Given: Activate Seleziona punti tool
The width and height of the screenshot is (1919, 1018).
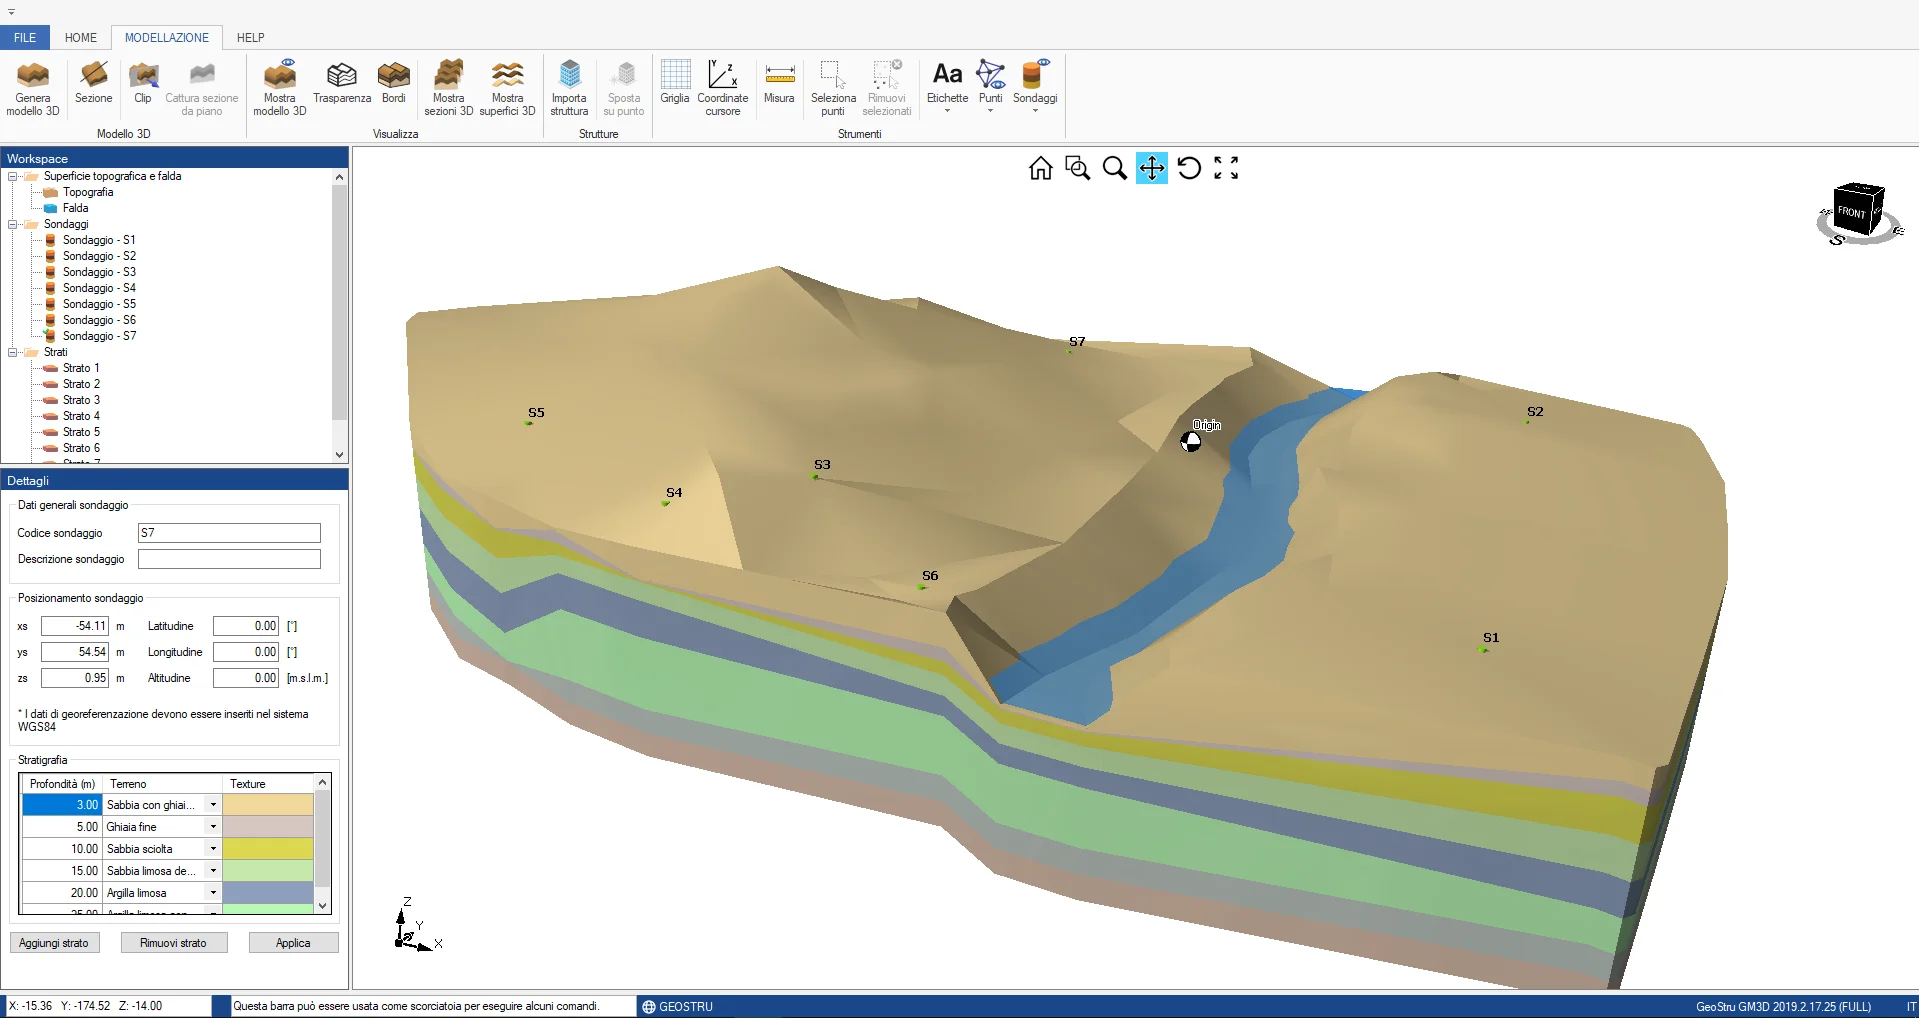Looking at the screenshot, I should pyautogui.click(x=833, y=89).
